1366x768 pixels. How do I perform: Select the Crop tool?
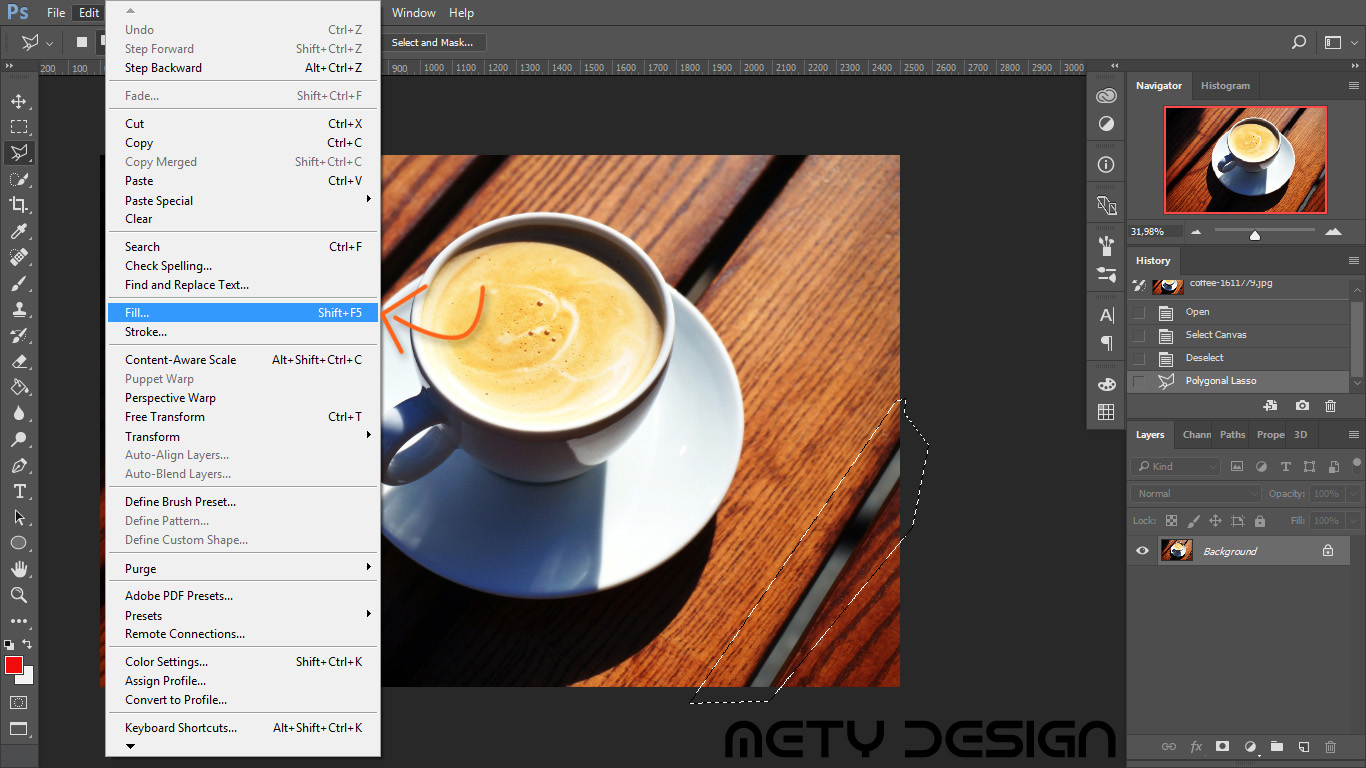pyautogui.click(x=19, y=205)
